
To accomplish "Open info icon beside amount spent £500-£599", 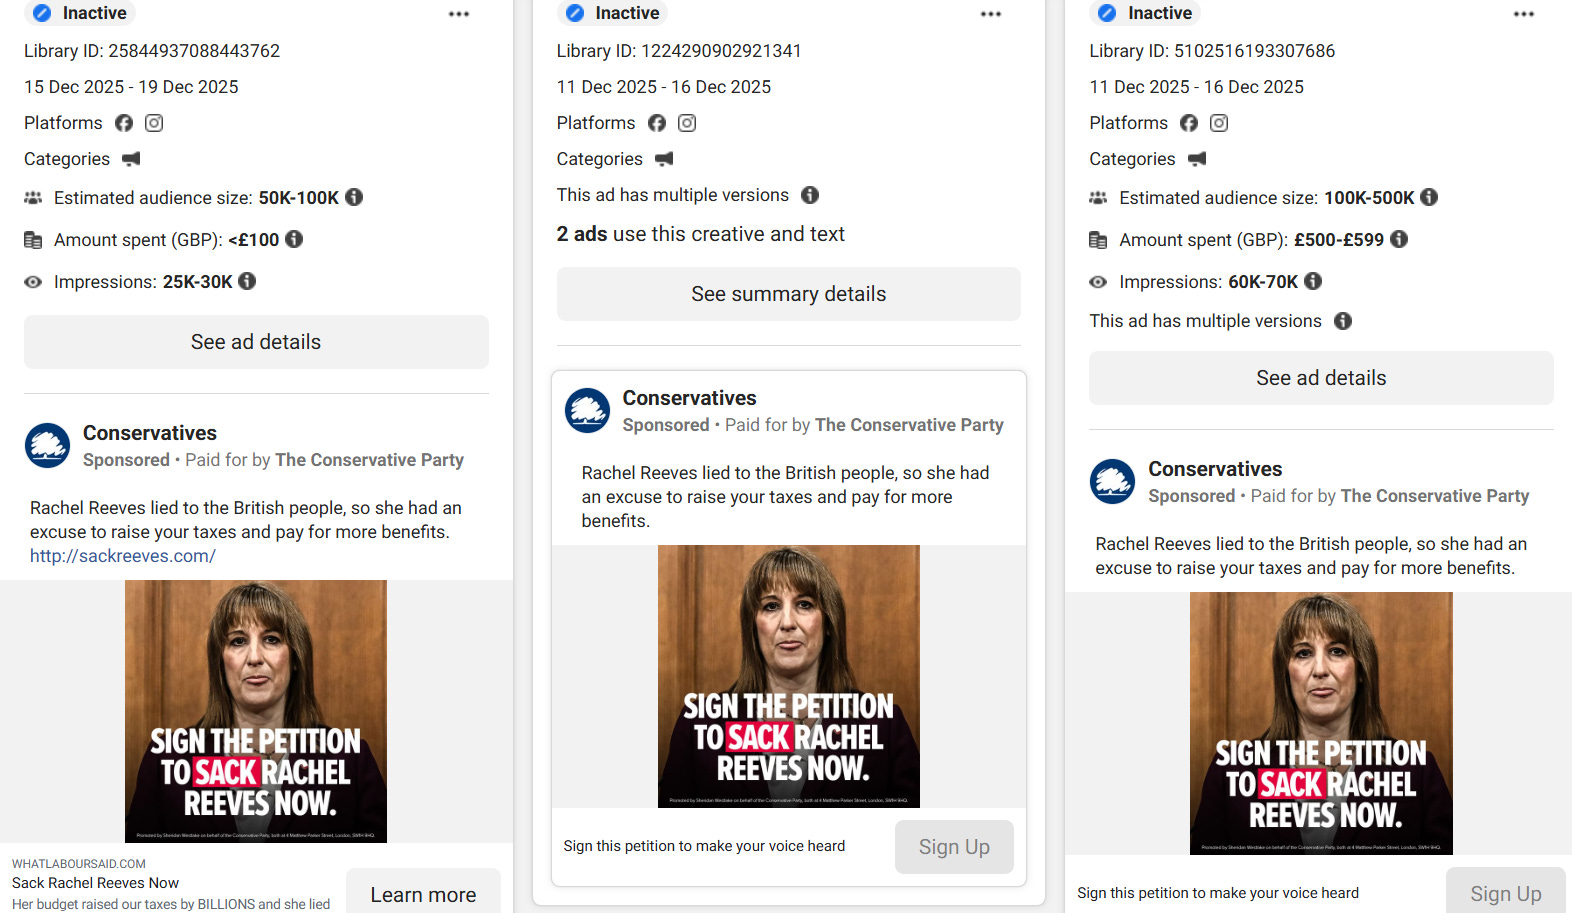I will point(1399,239).
